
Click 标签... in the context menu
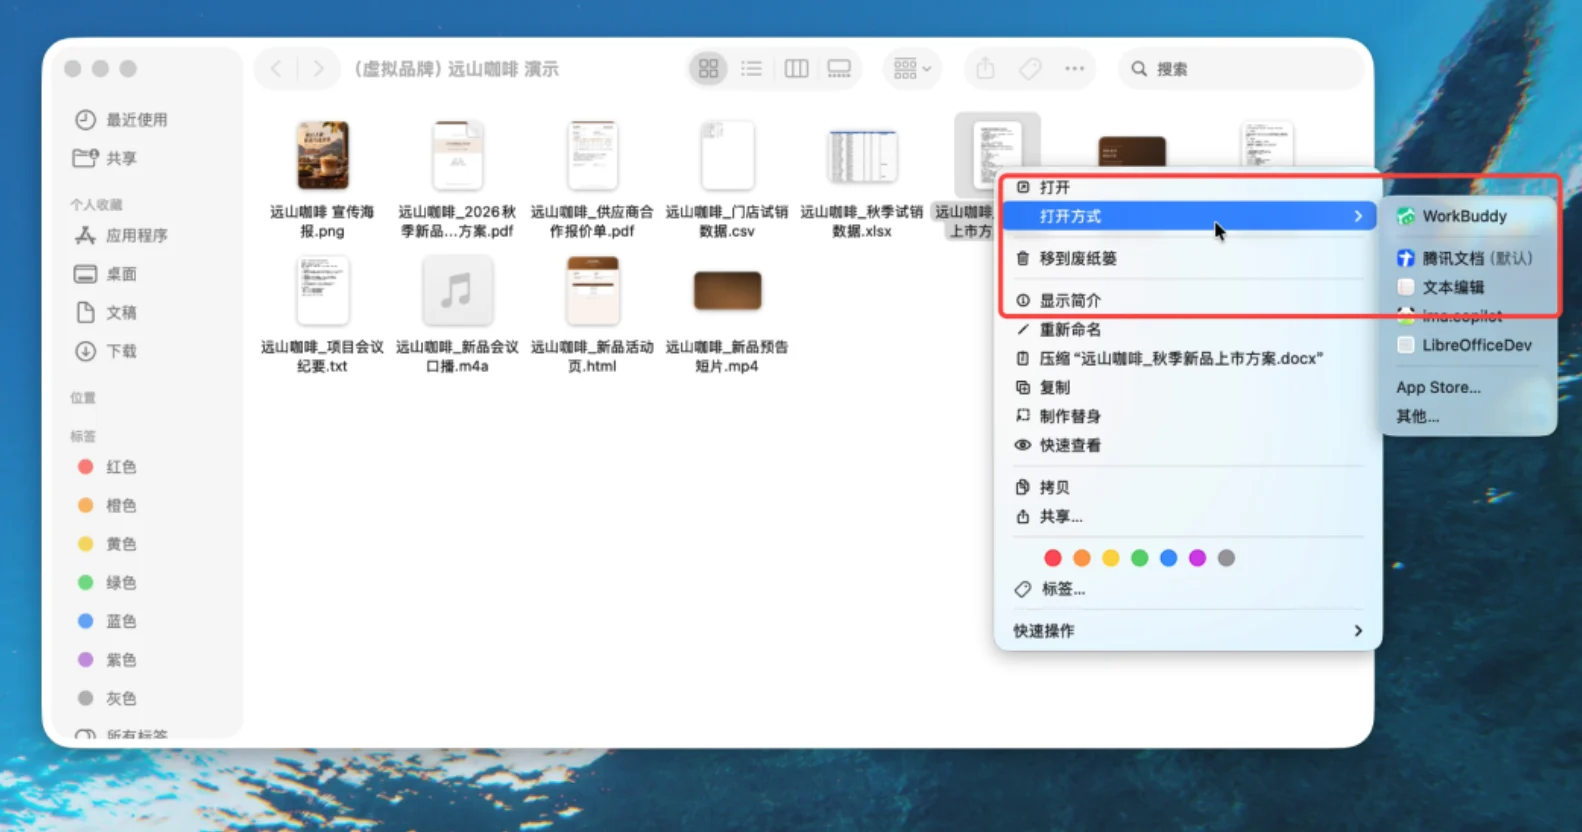tap(1188, 589)
